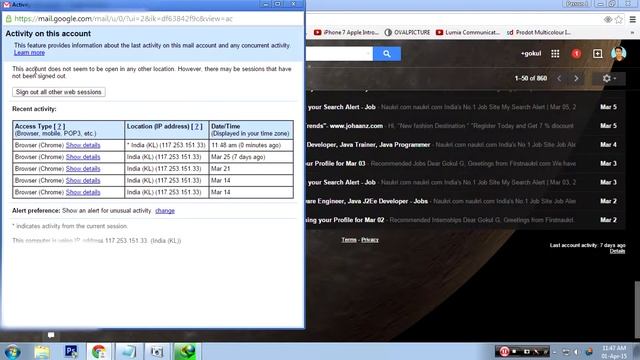Open the account profile picture in Gmail
Screen dimensions: 640x360
point(618,53)
